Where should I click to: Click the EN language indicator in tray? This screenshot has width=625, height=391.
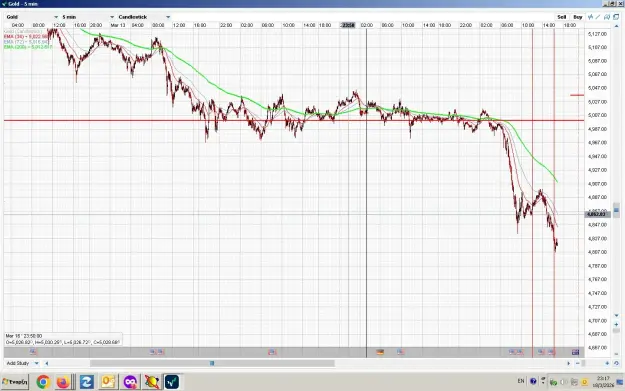point(521,381)
